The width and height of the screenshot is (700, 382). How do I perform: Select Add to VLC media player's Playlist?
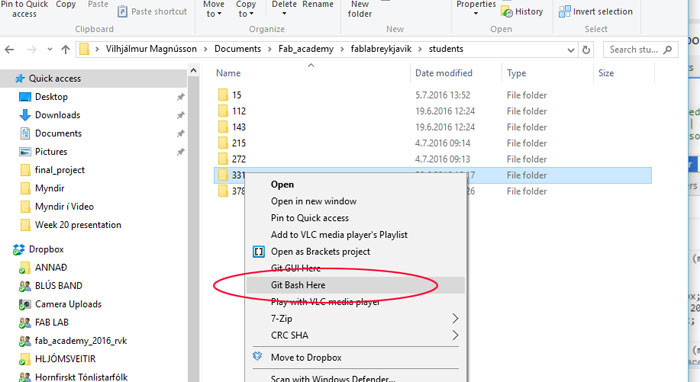[x=339, y=235]
